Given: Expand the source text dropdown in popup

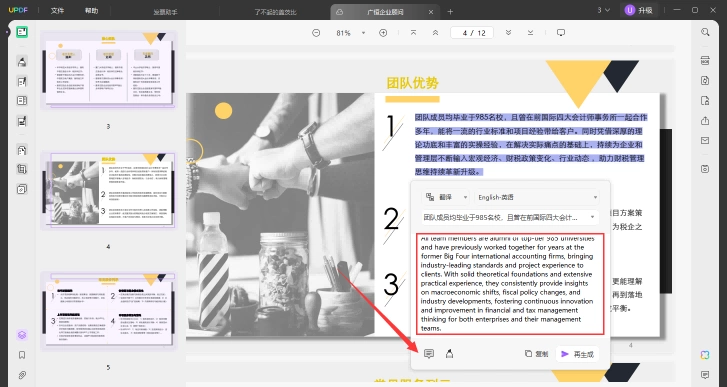Looking at the screenshot, I should coord(592,217).
